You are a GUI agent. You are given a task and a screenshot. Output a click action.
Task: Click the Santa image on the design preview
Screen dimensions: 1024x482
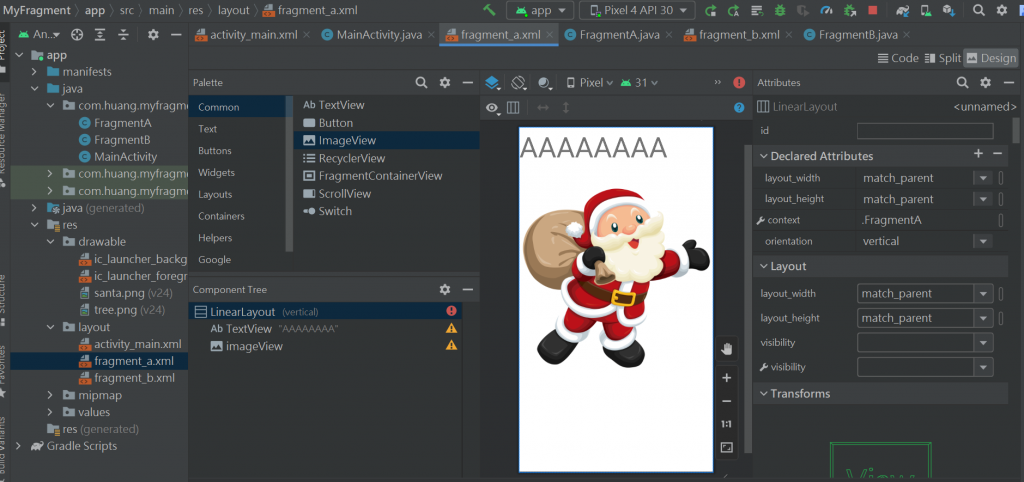616,278
